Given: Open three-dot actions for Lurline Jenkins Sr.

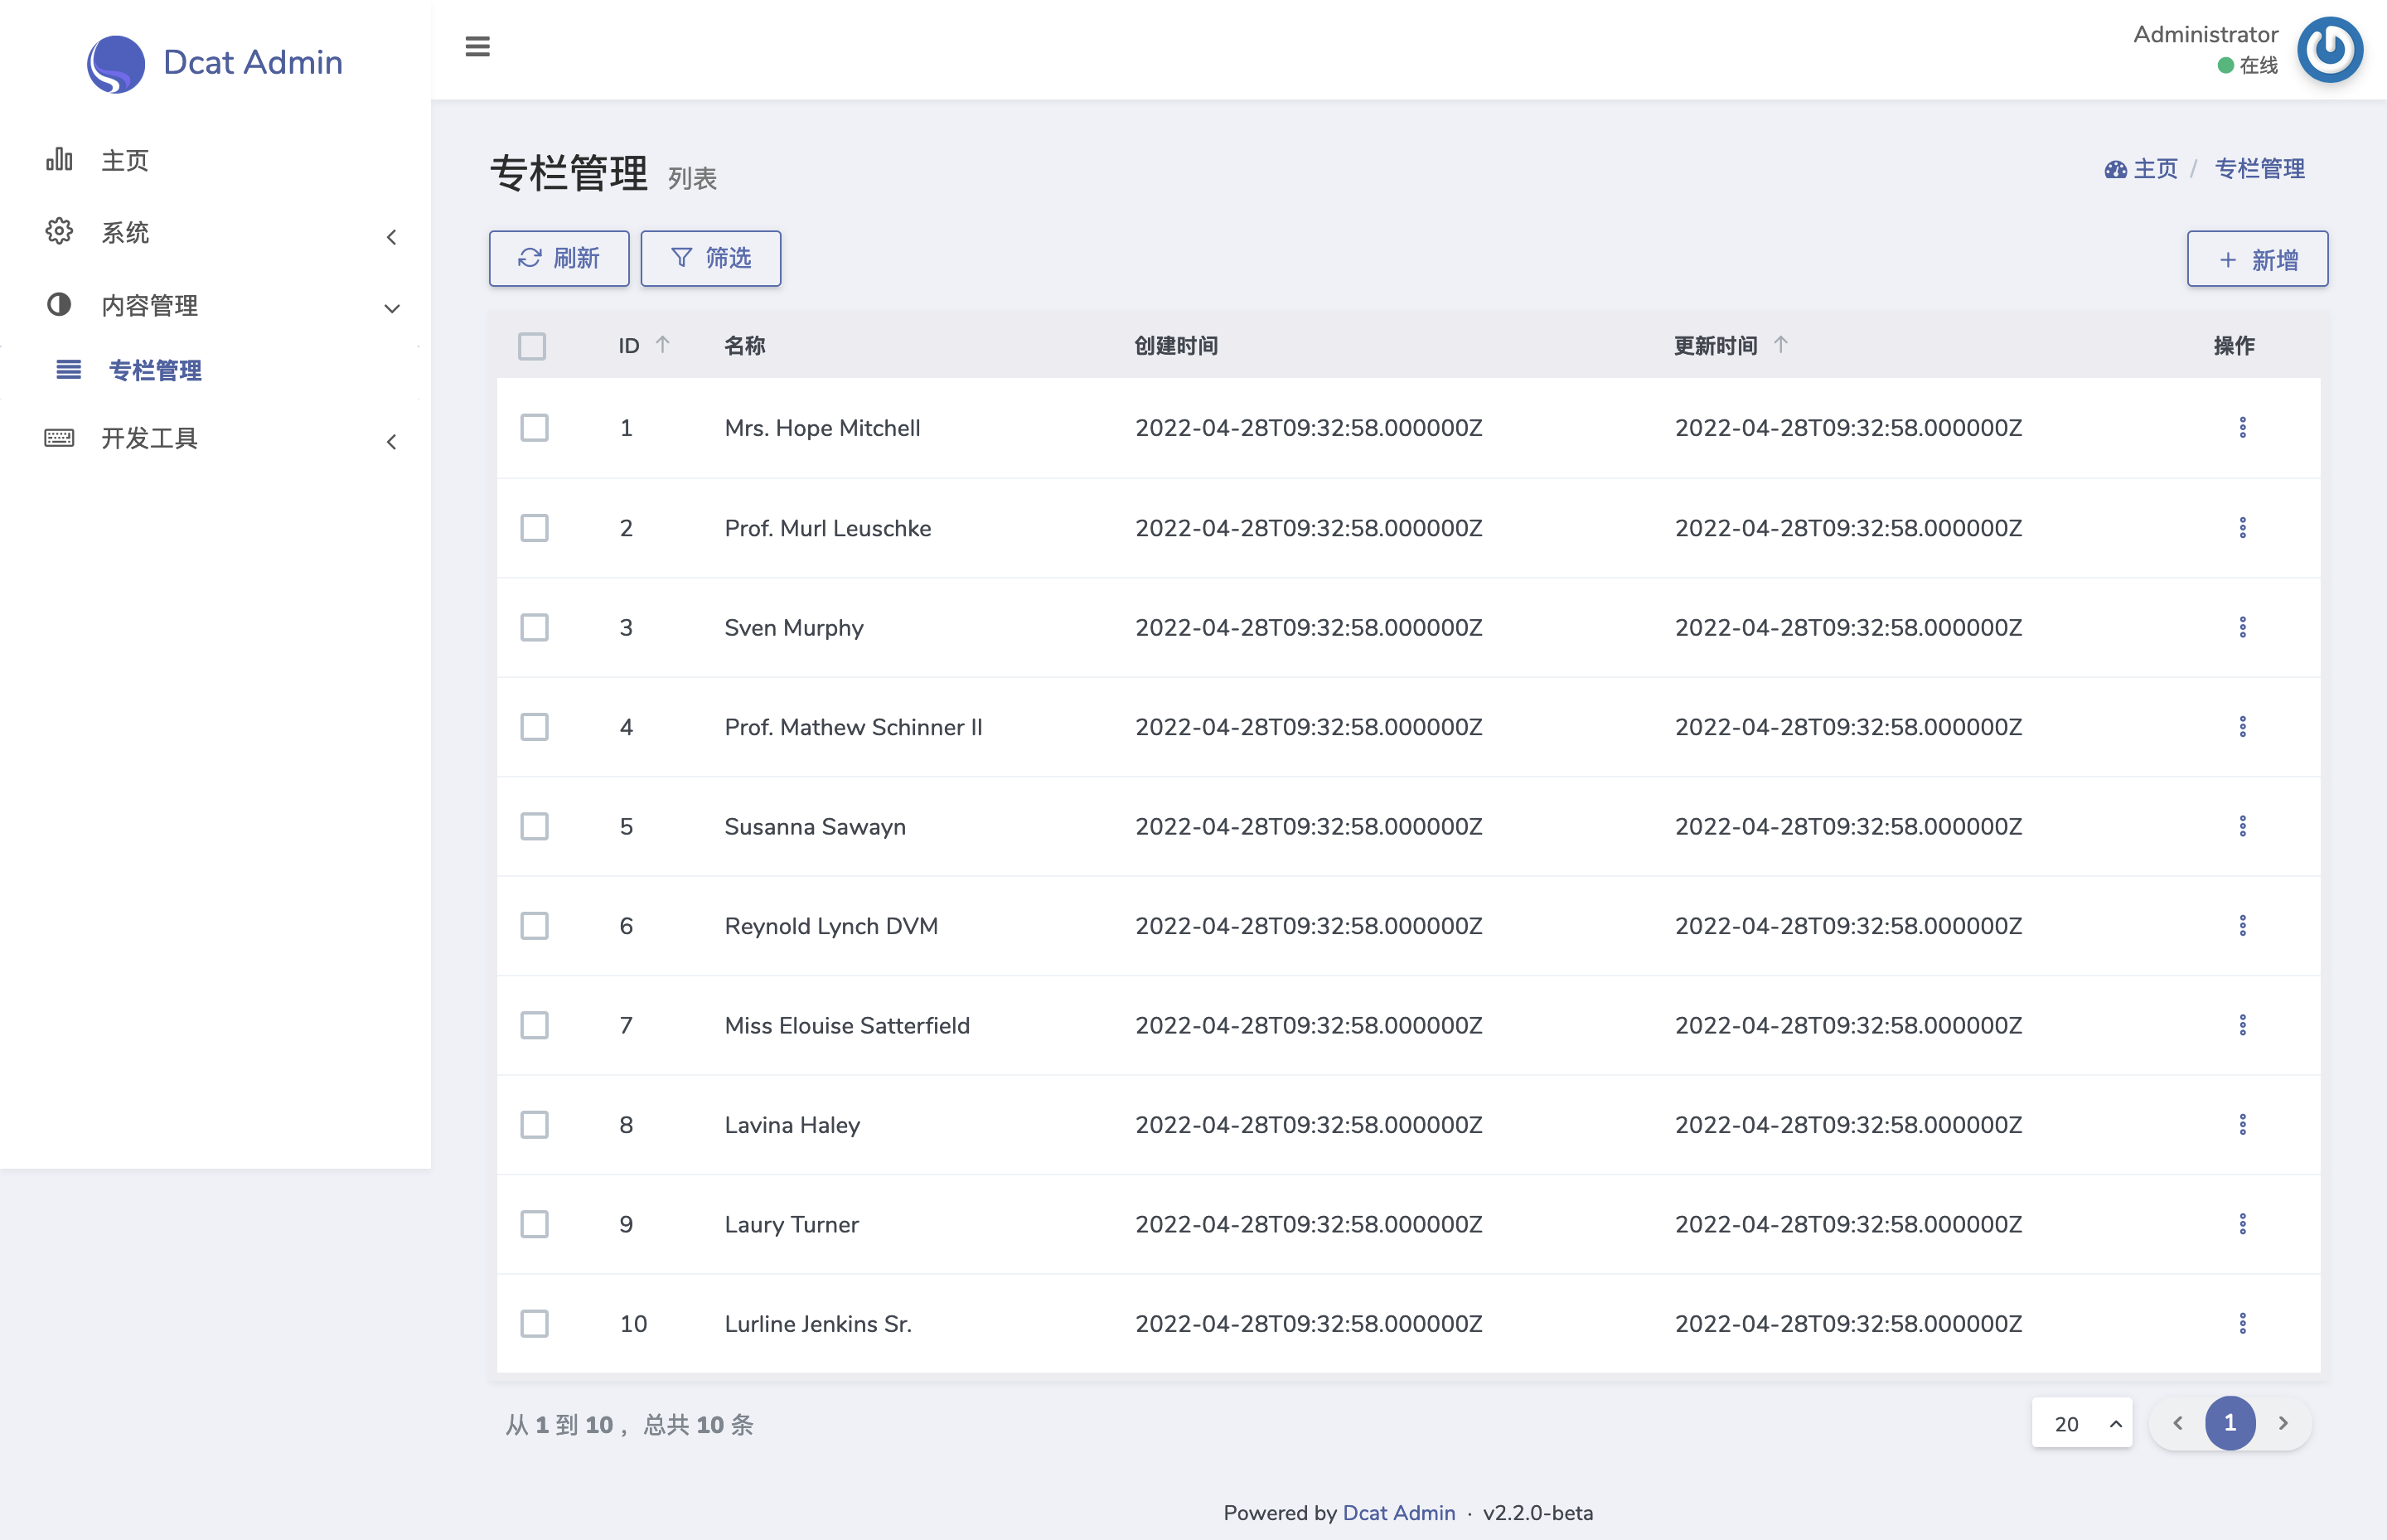Looking at the screenshot, I should (x=2242, y=1323).
